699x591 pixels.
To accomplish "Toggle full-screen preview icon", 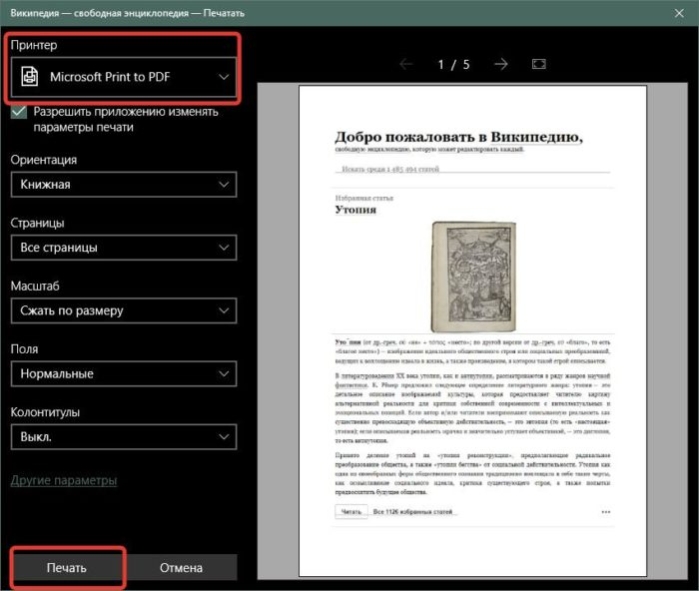I will pyautogui.click(x=539, y=64).
